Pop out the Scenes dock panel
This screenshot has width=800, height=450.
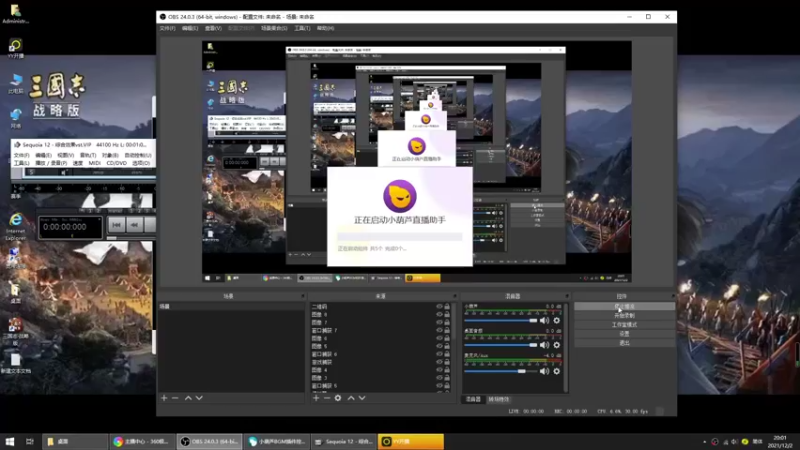click(x=303, y=296)
